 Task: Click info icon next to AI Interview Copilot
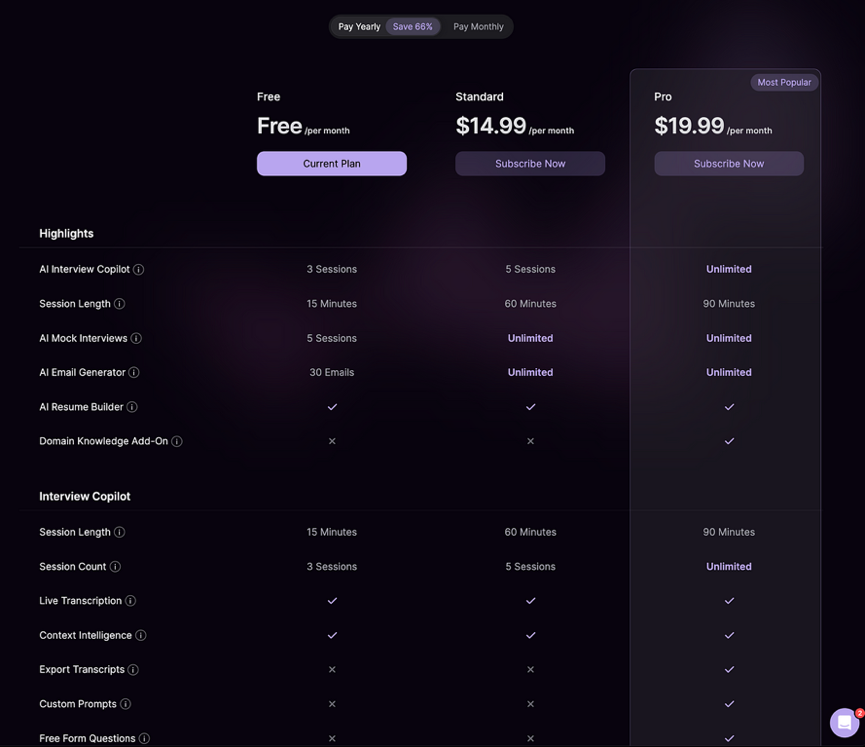(139, 269)
